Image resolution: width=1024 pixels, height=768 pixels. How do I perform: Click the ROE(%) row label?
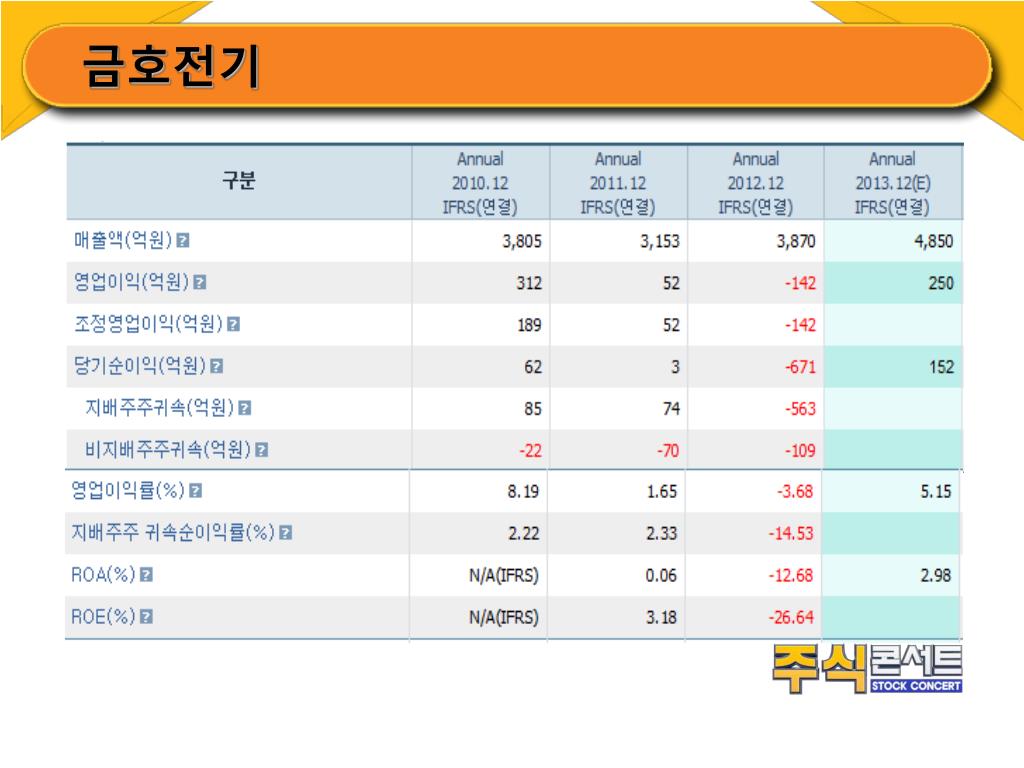click(x=103, y=616)
